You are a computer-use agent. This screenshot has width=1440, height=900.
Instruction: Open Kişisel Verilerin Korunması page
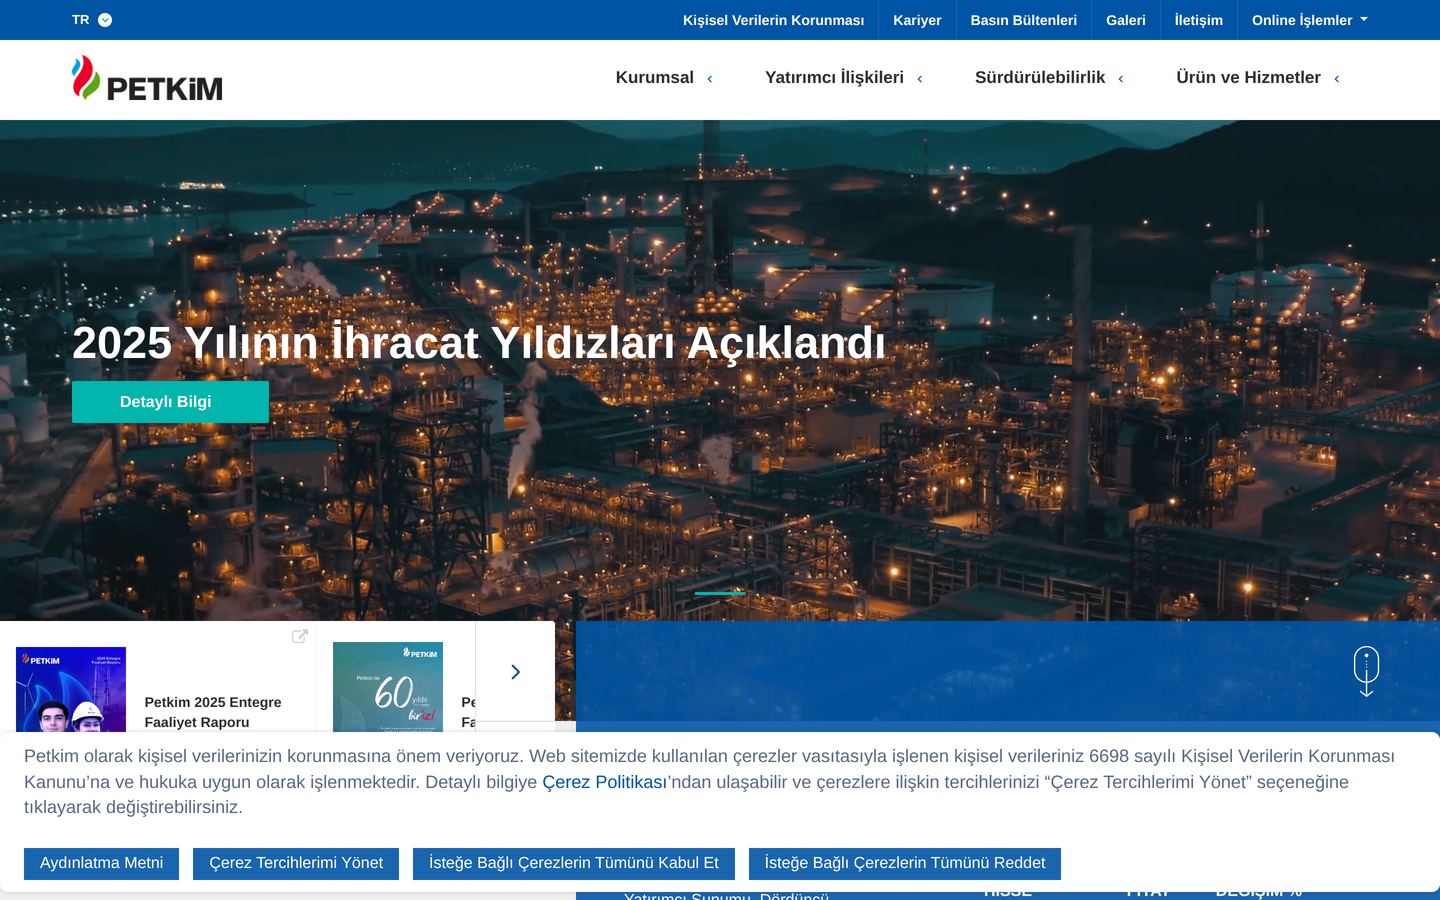pos(773,20)
